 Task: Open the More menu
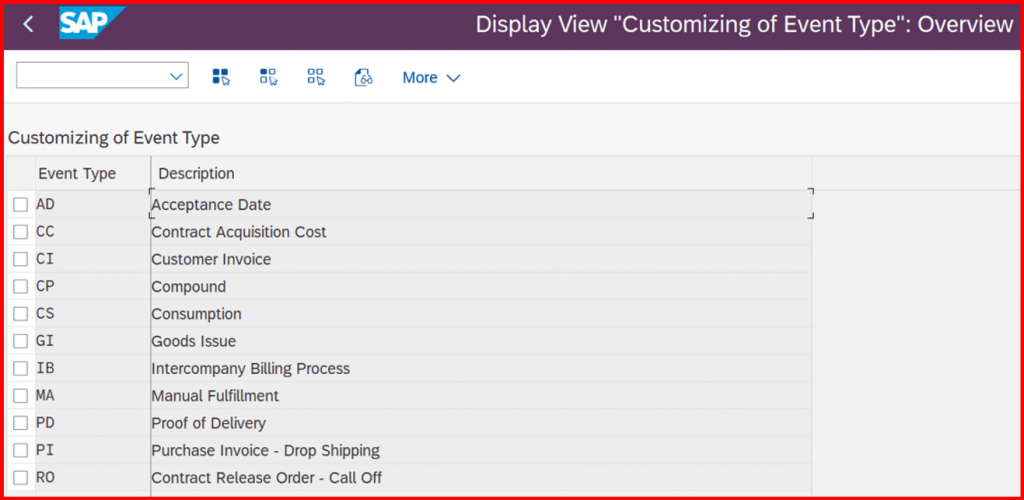click(431, 78)
